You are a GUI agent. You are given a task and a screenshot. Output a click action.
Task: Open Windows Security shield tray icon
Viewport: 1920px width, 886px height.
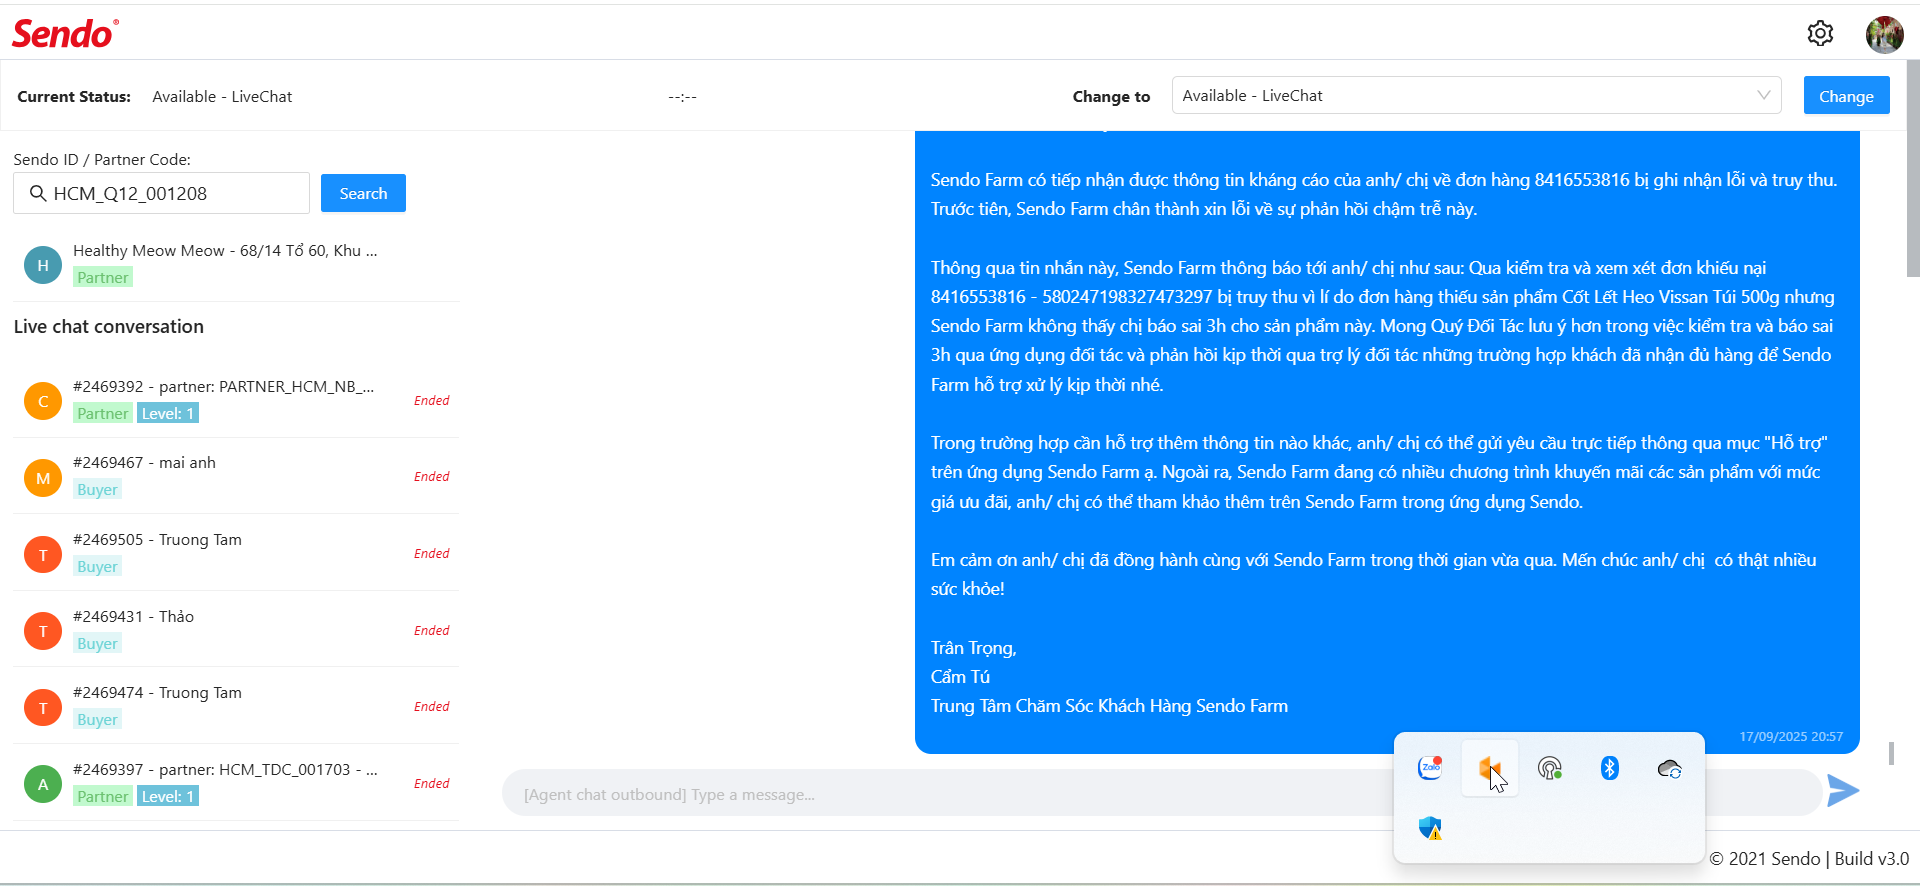1430,828
